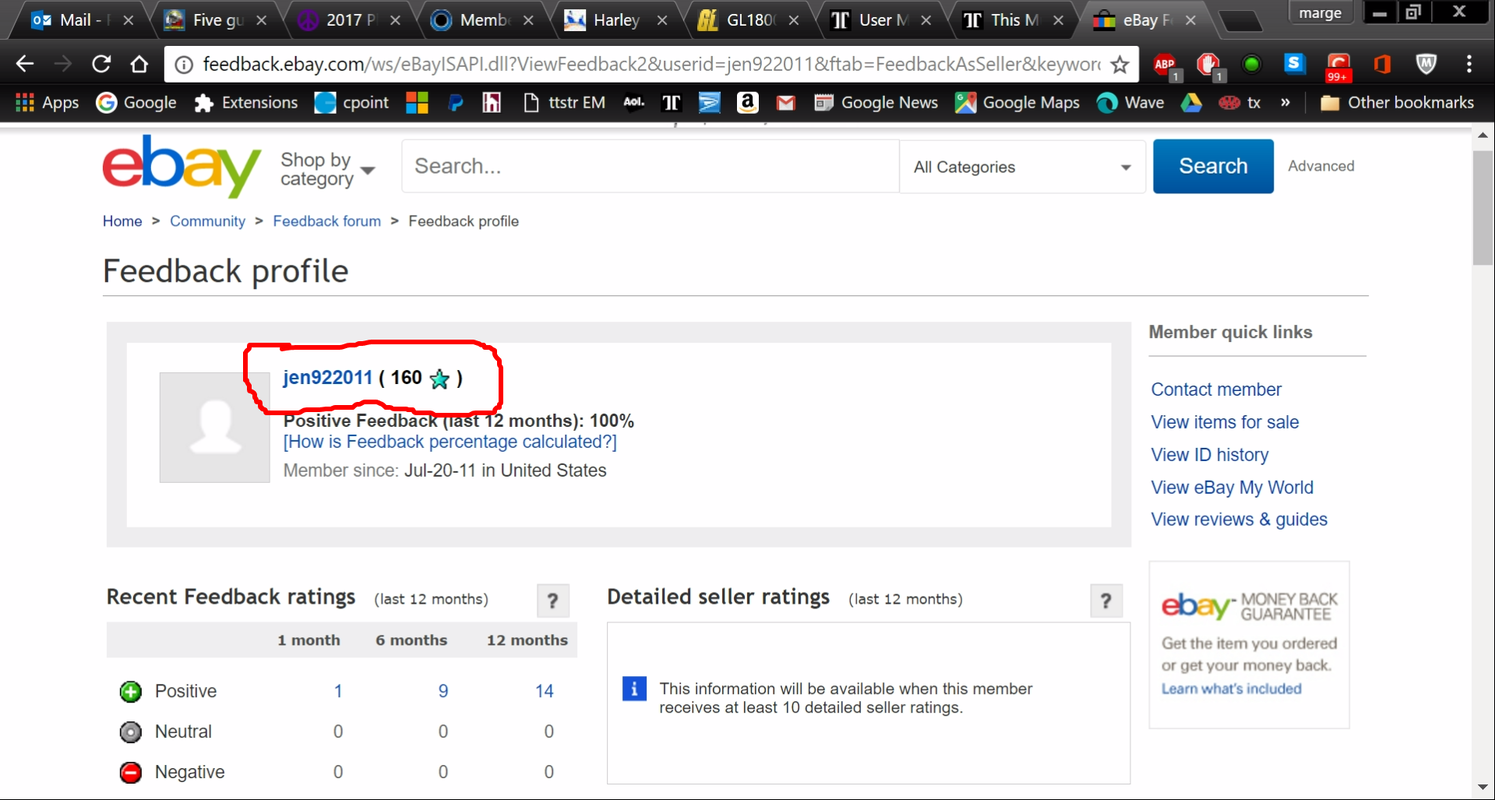Open help for Detailed seller ratings
1495x800 pixels.
tap(1105, 601)
